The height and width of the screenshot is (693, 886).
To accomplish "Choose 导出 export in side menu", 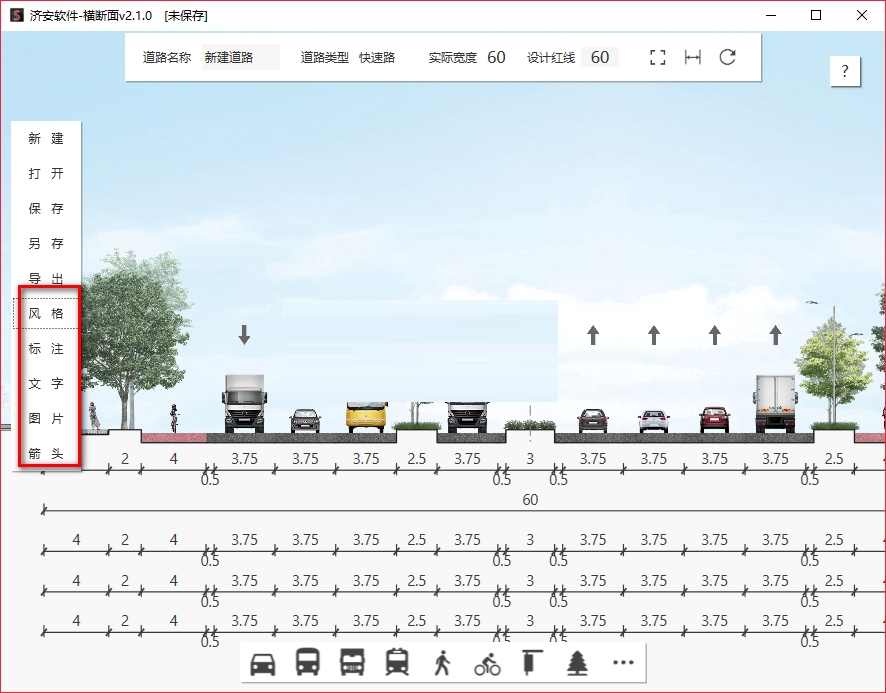I will [x=46, y=279].
